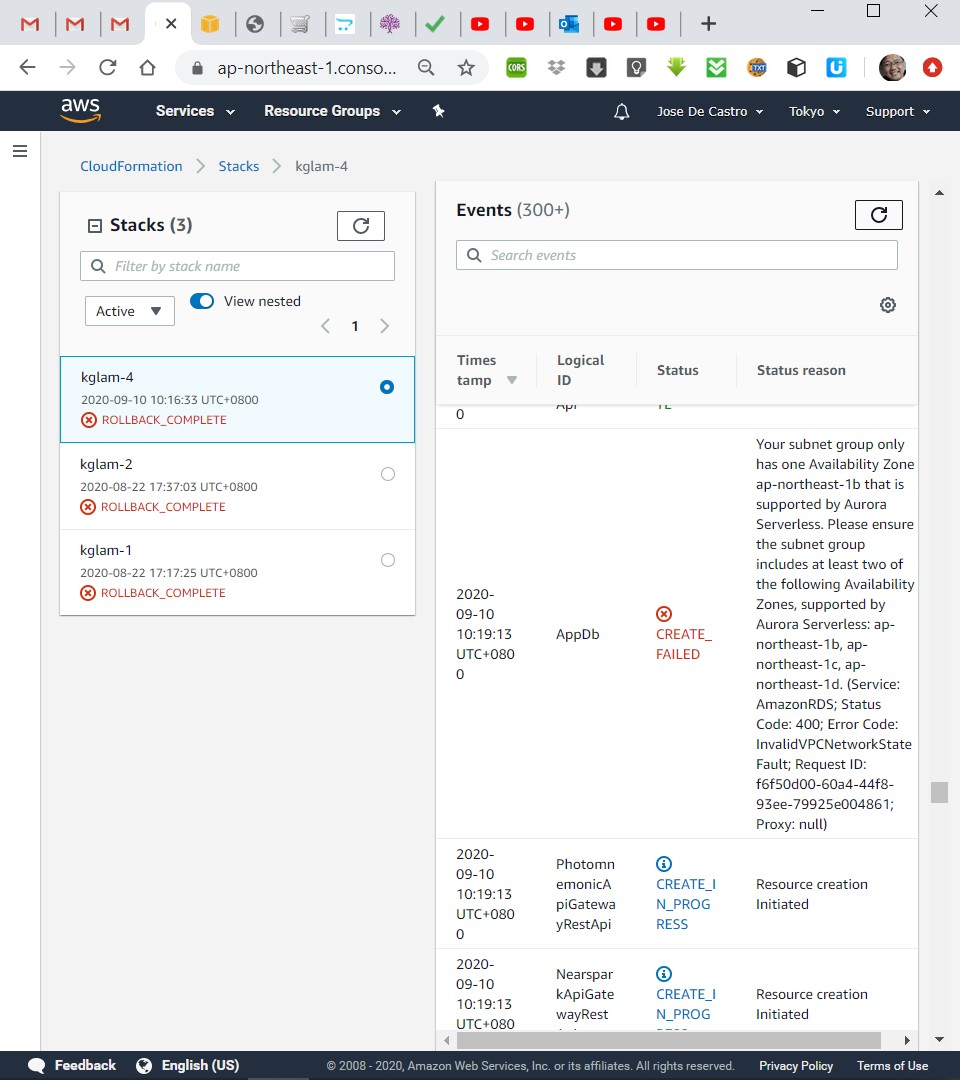Open AWS notifications bell
The image size is (960, 1080).
(x=621, y=111)
